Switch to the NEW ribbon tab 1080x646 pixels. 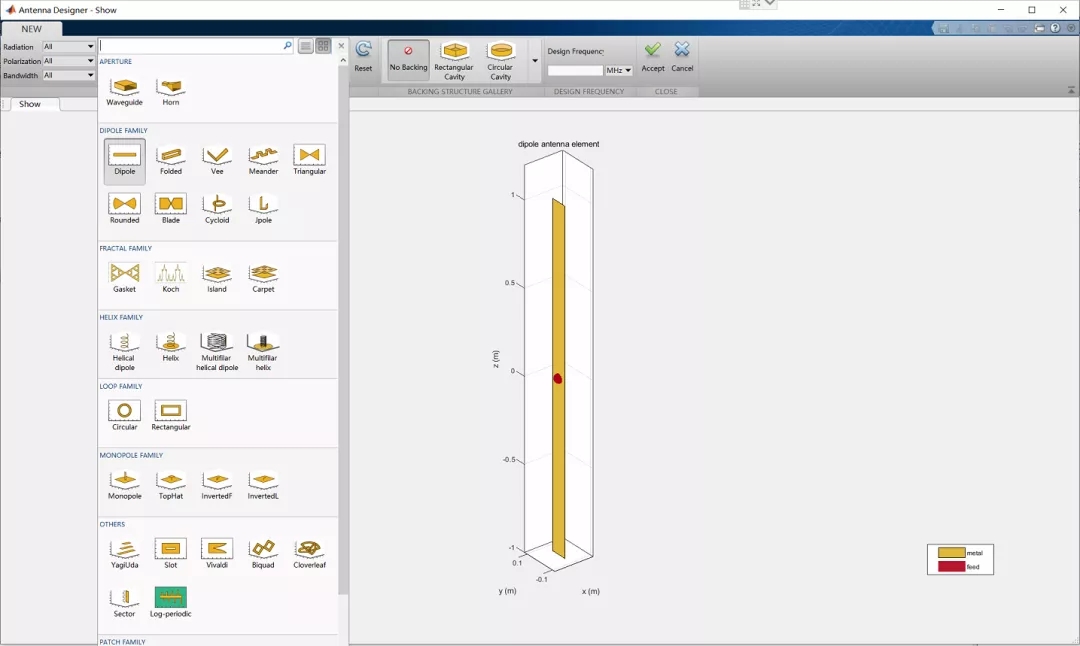(32, 29)
